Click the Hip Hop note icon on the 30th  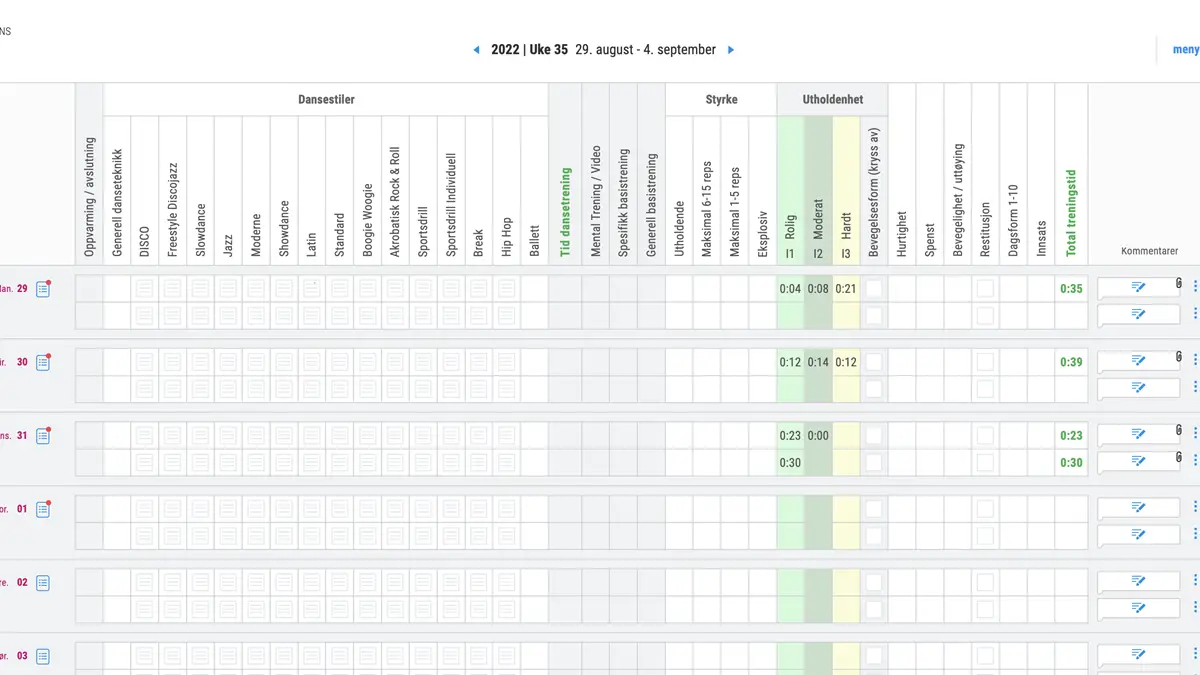point(507,362)
